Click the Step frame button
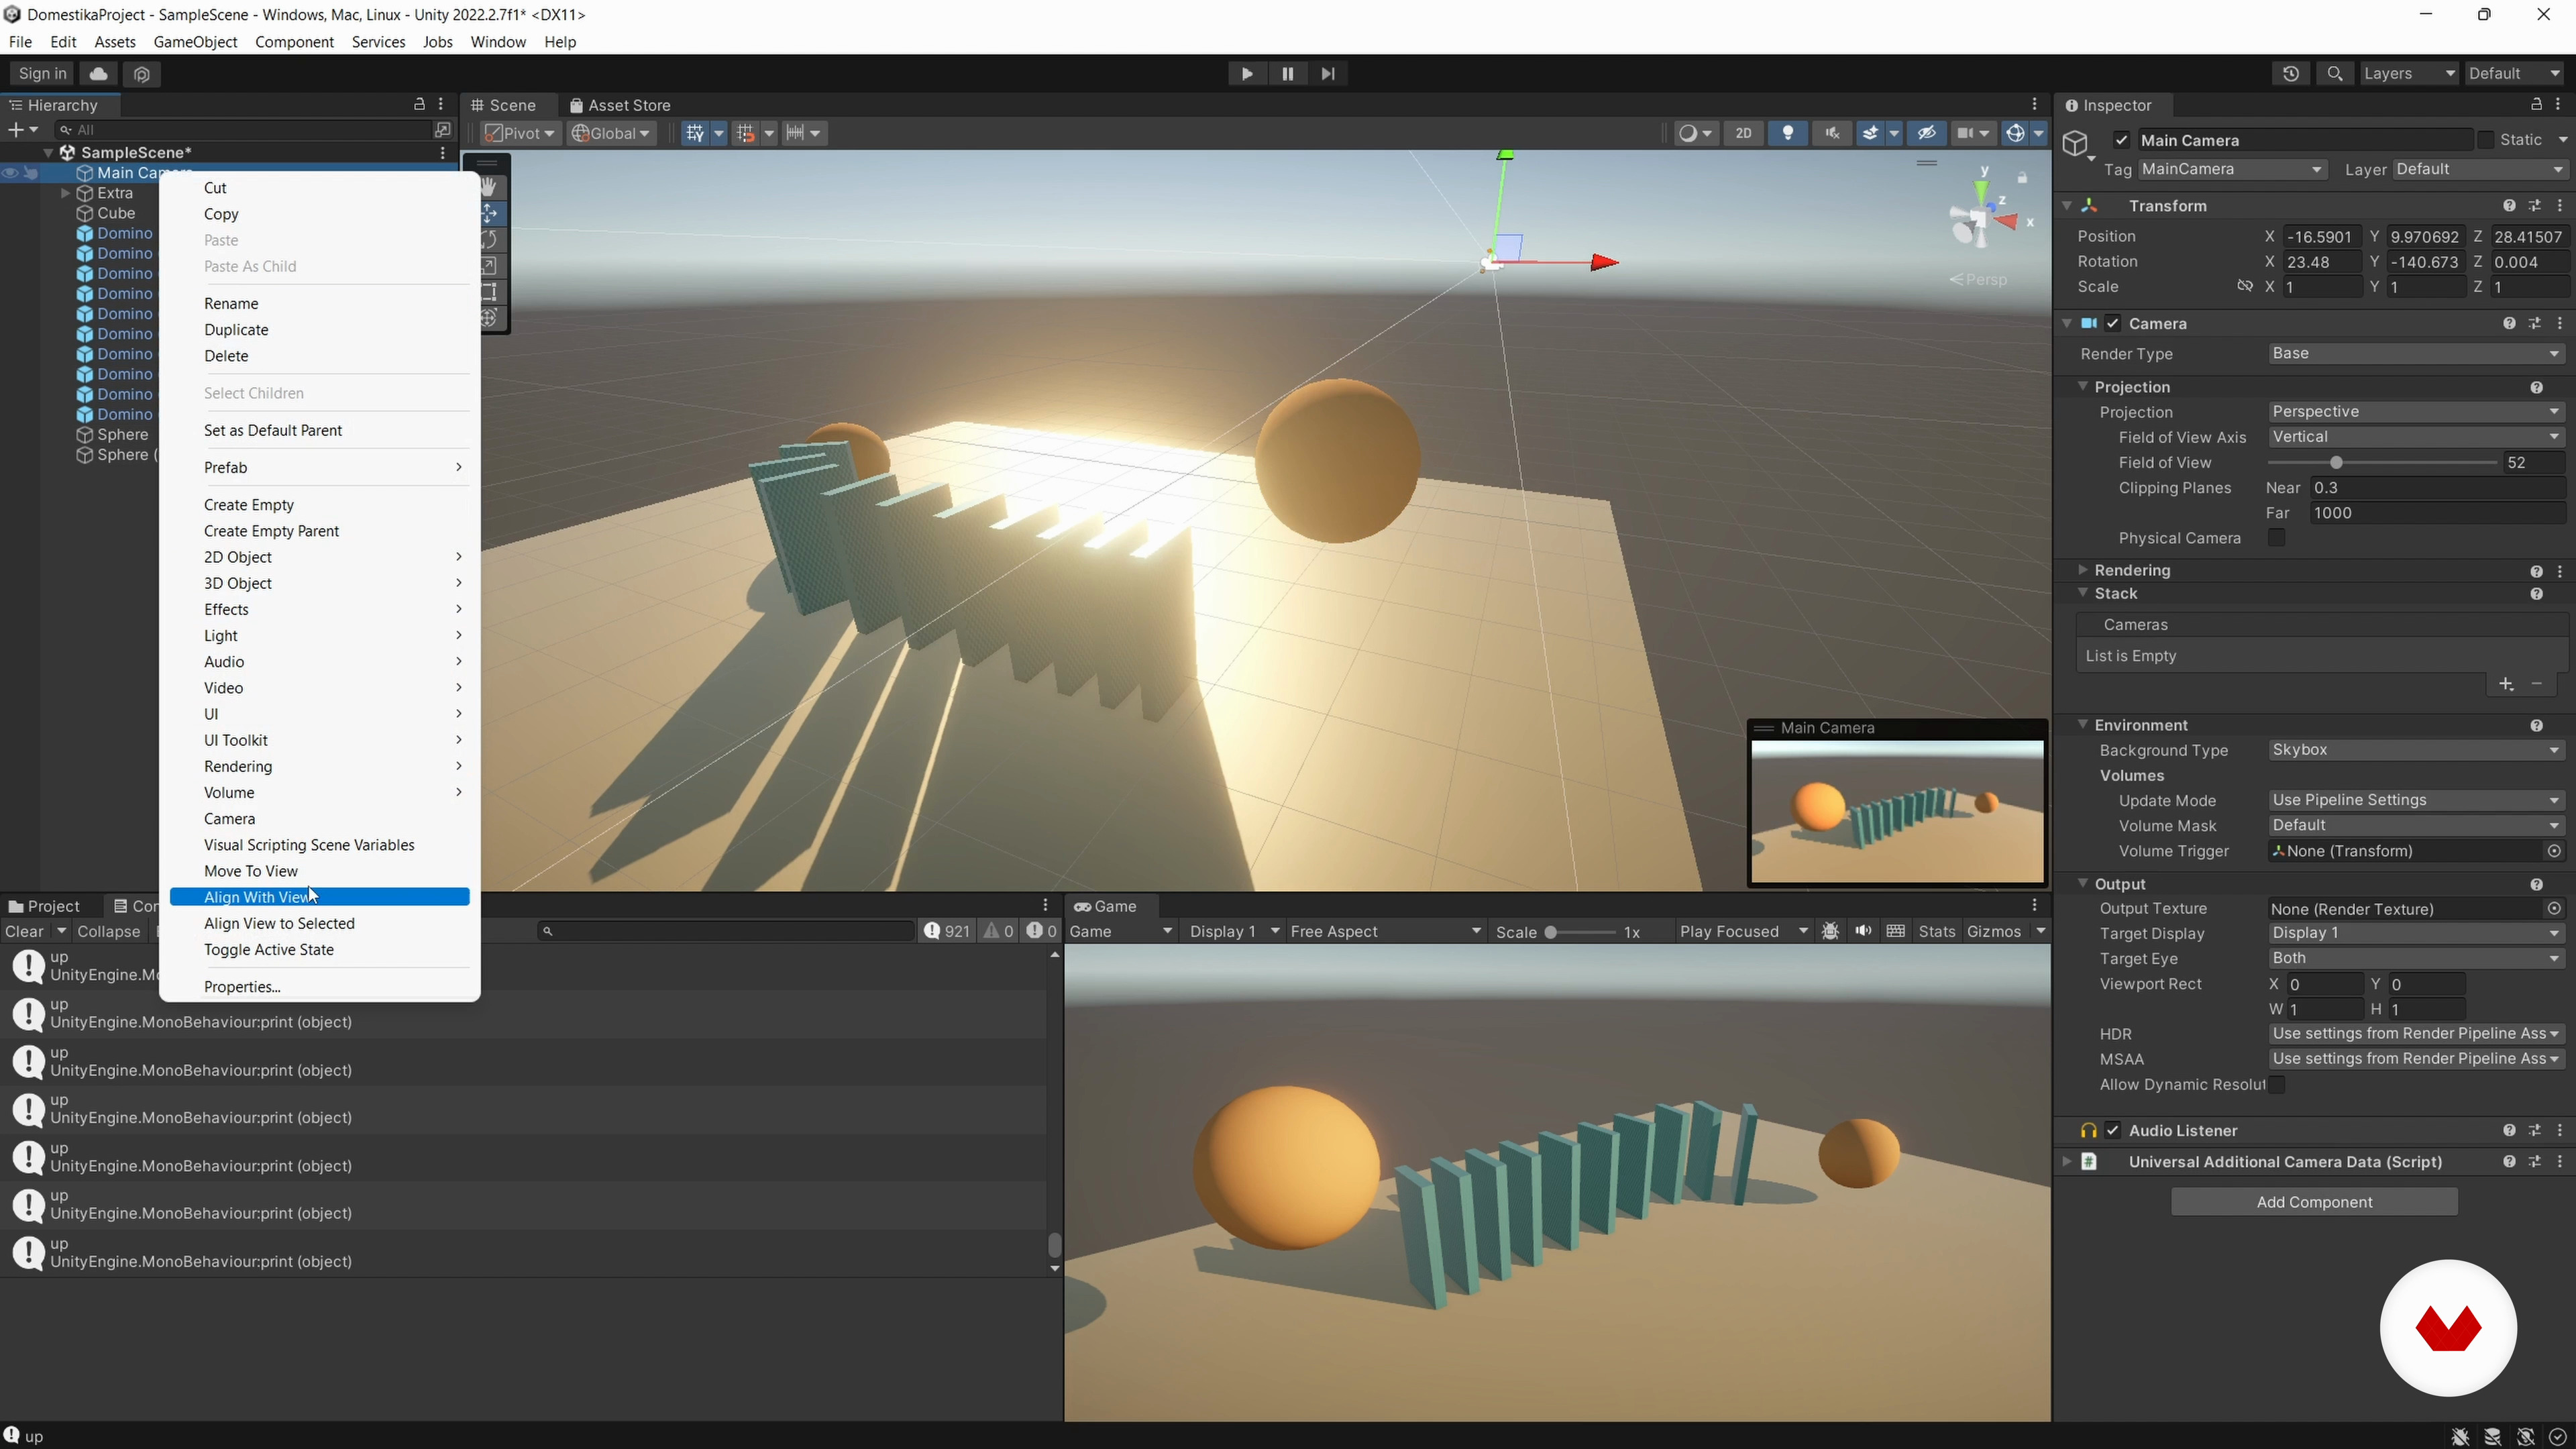The height and width of the screenshot is (1449, 2576). 1328,73
